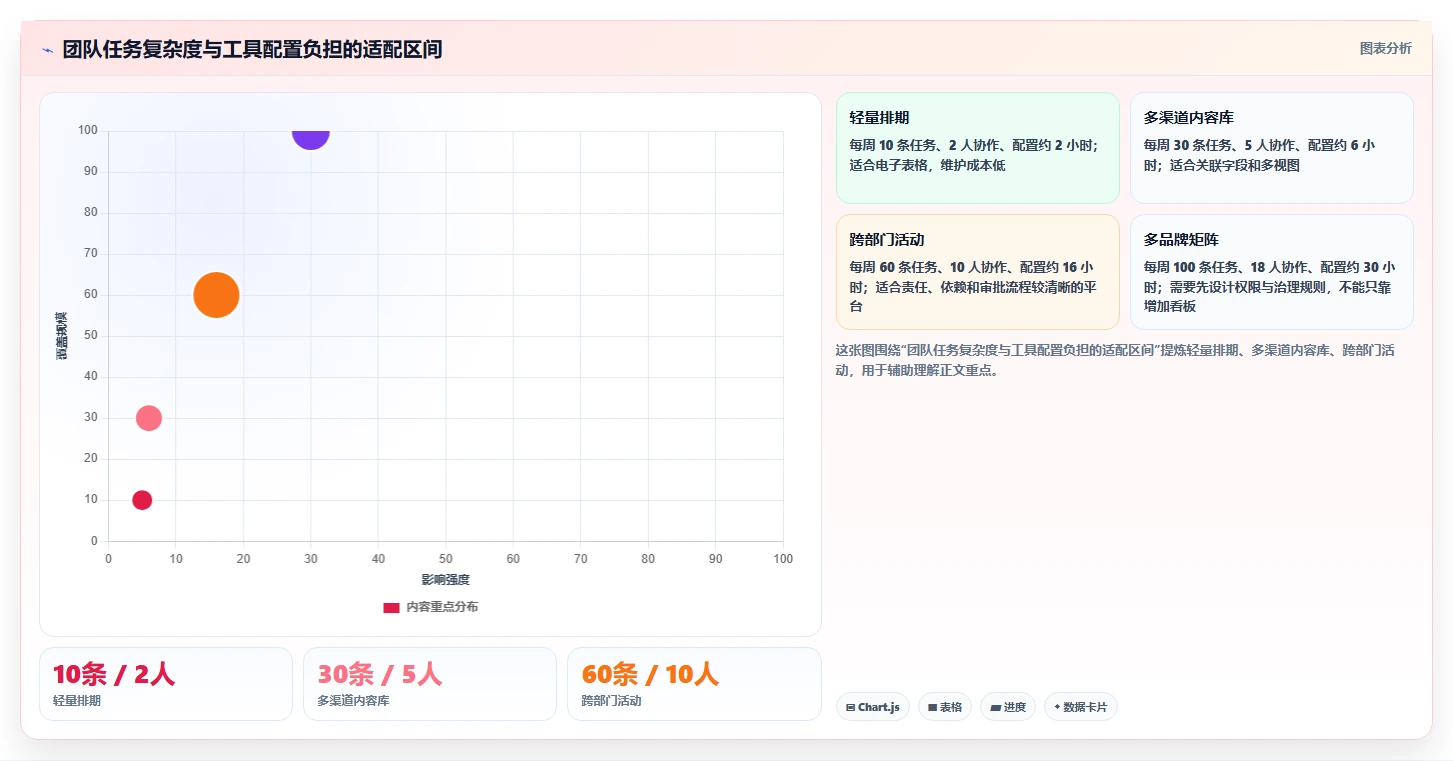Select the 进度 tag chip
1453x761 pixels.
coord(1008,707)
